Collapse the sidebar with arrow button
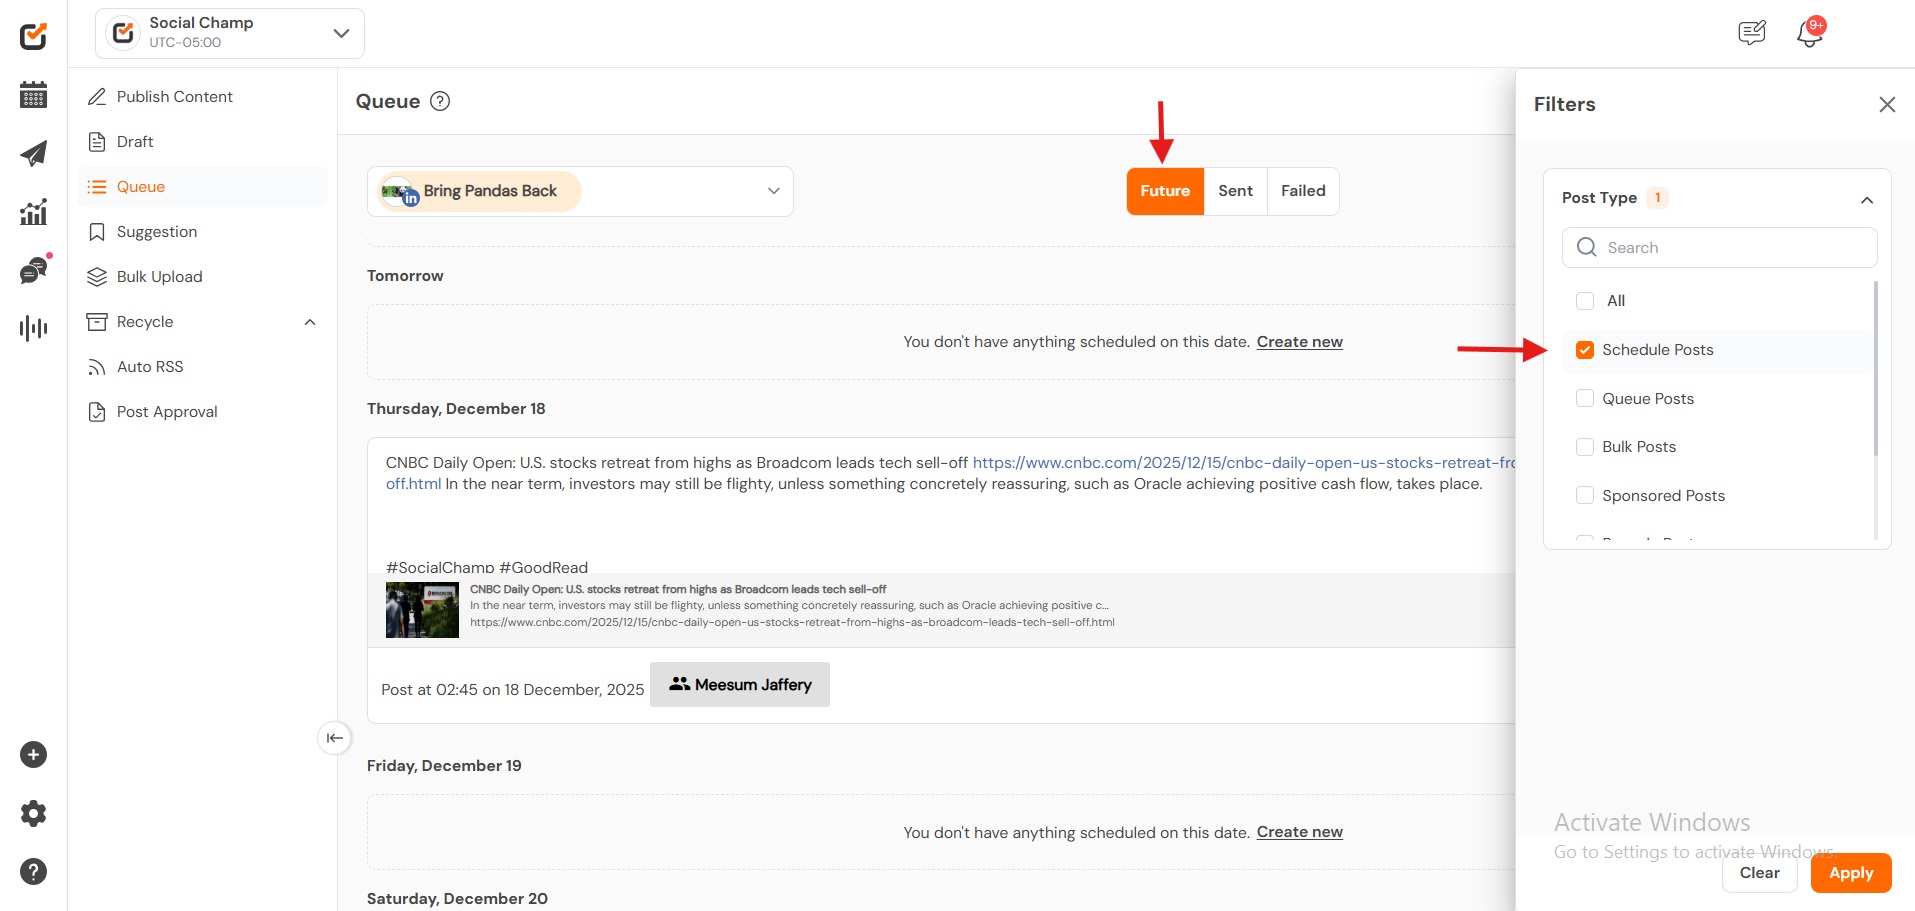 (334, 738)
